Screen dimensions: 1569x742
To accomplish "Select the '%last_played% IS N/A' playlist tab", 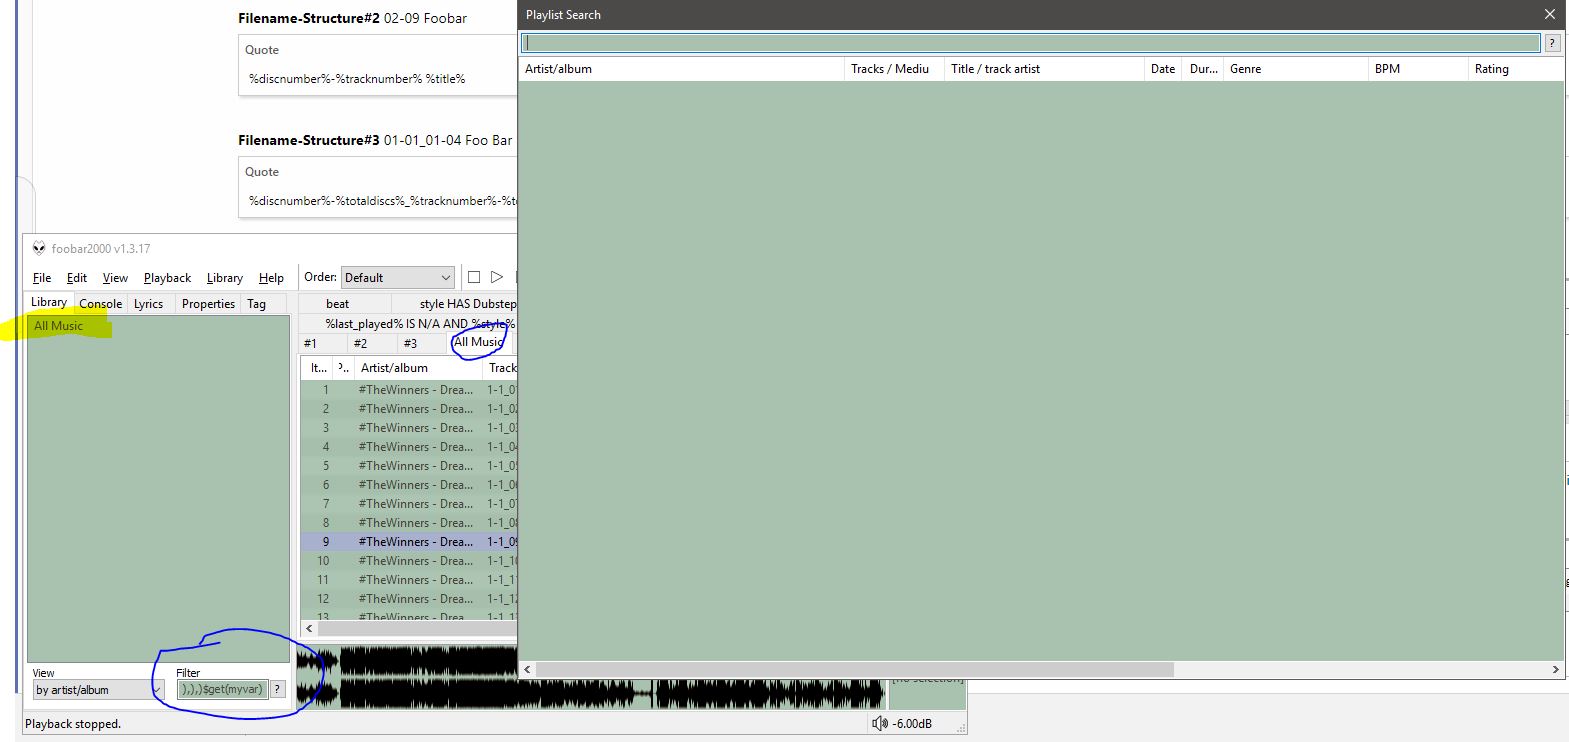I will tap(409, 323).
